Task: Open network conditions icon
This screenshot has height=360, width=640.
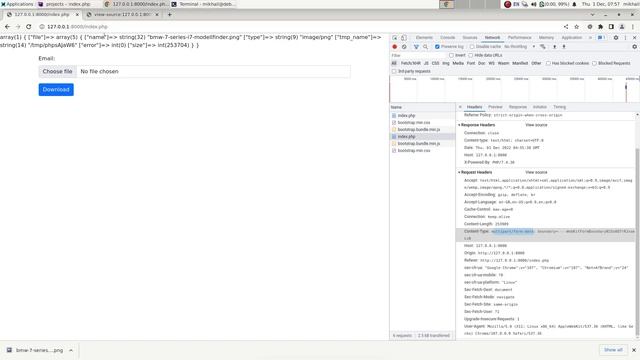Action: click(542, 47)
